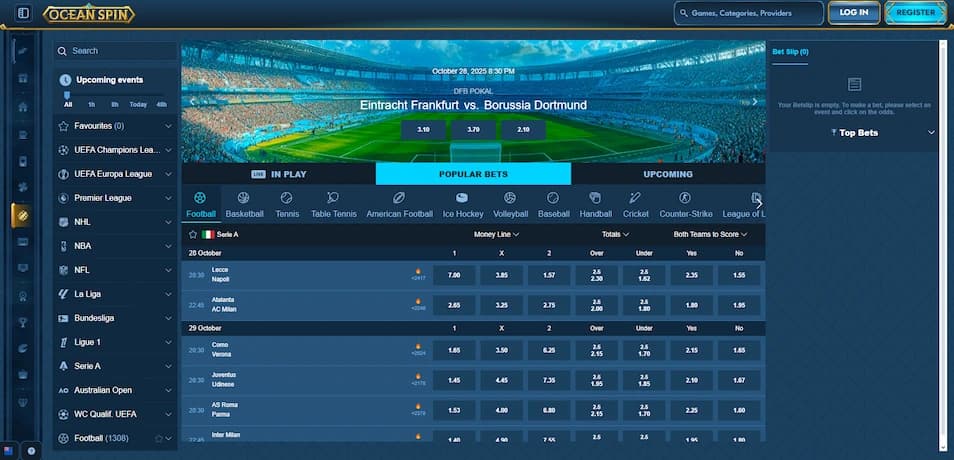Viewport: 954px width, 460px height.
Task: Select the Handball sport icon
Action: (596, 198)
